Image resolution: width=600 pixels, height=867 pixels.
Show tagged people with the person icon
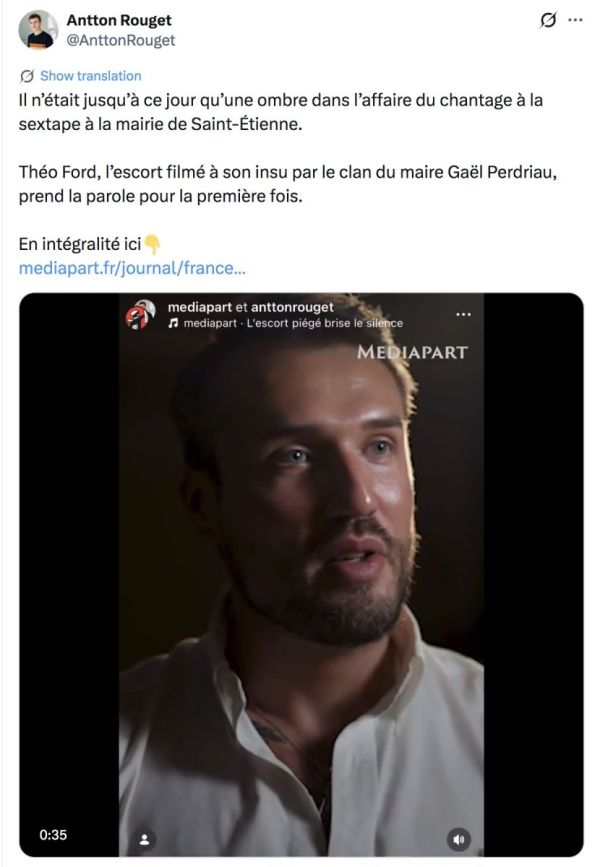145,838
